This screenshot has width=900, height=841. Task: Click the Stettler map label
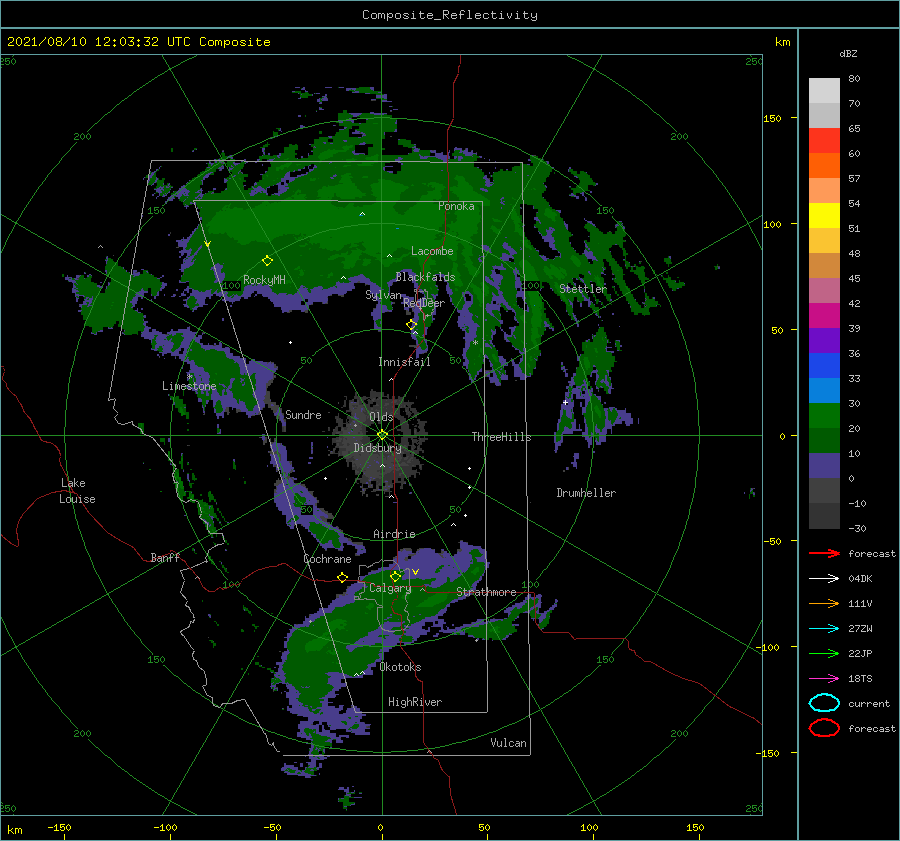(583, 289)
